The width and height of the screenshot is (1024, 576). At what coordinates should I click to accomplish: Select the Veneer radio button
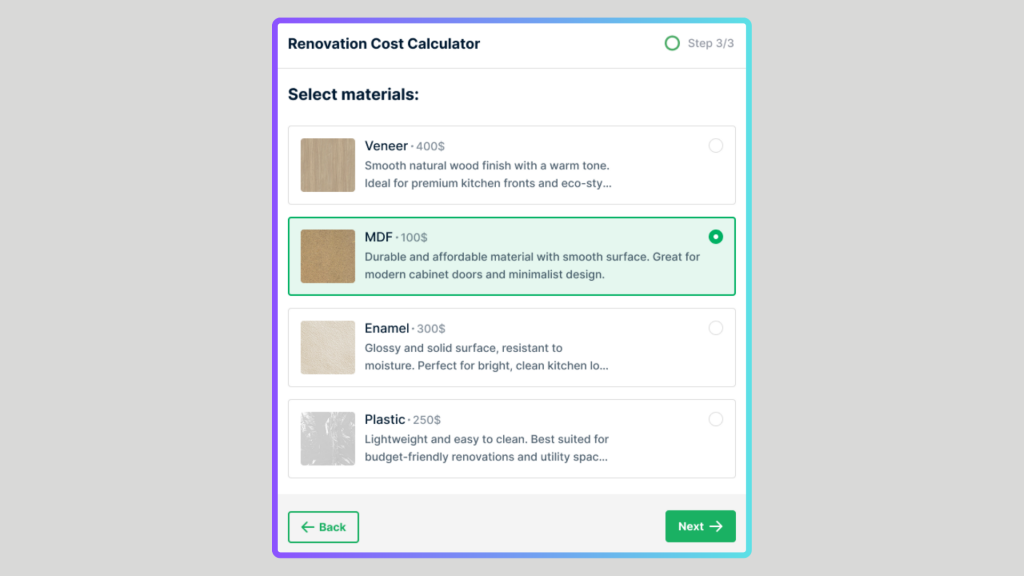tap(716, 146)
